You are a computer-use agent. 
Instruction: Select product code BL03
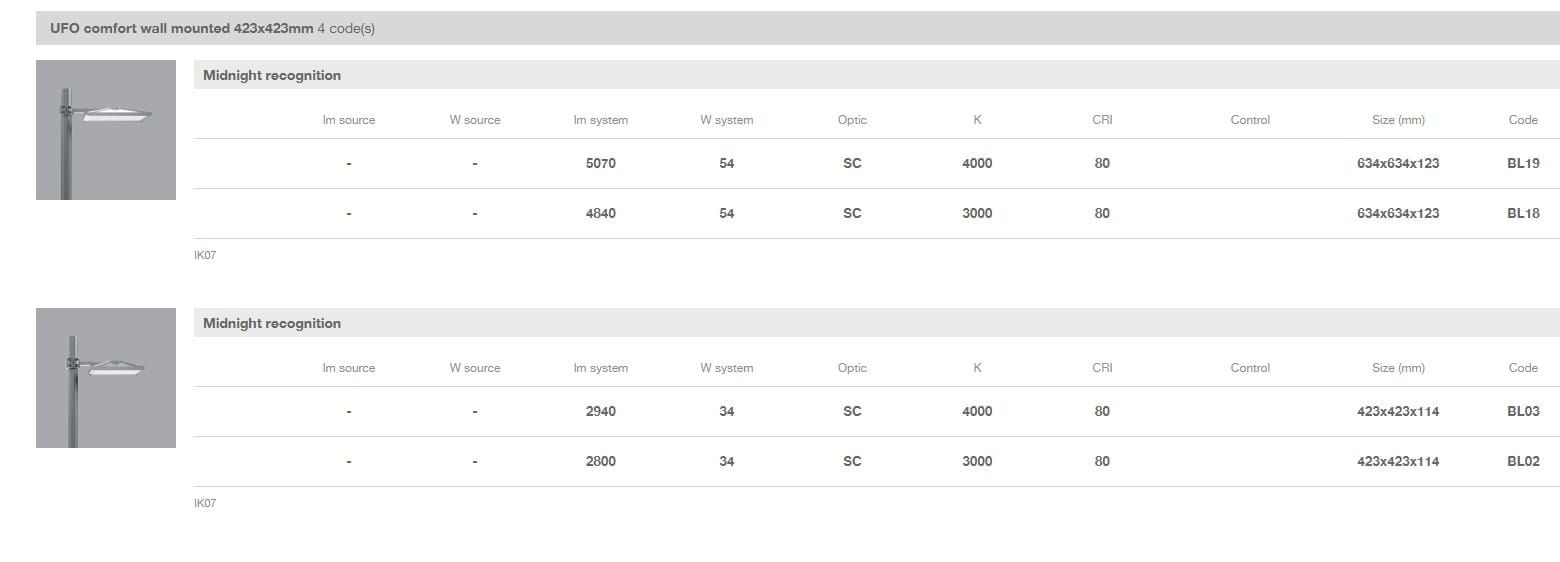(x=1522, y=411)
